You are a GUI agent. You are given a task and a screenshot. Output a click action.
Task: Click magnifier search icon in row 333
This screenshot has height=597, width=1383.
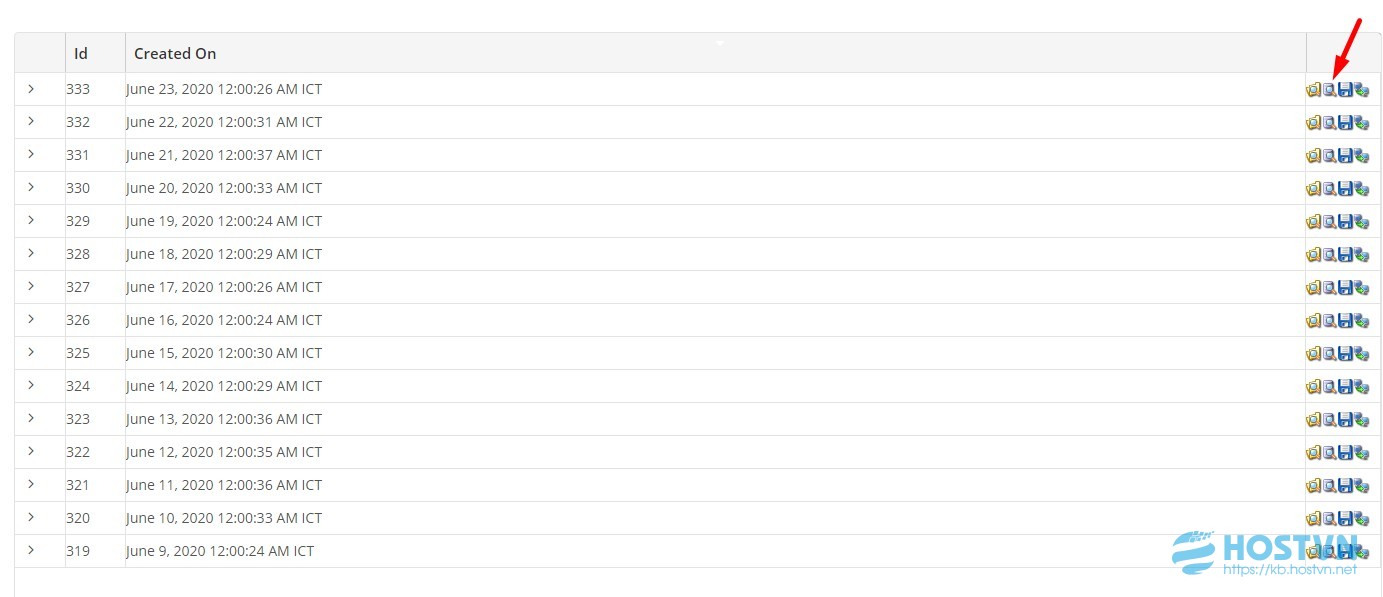click(x=1329, y=90)
